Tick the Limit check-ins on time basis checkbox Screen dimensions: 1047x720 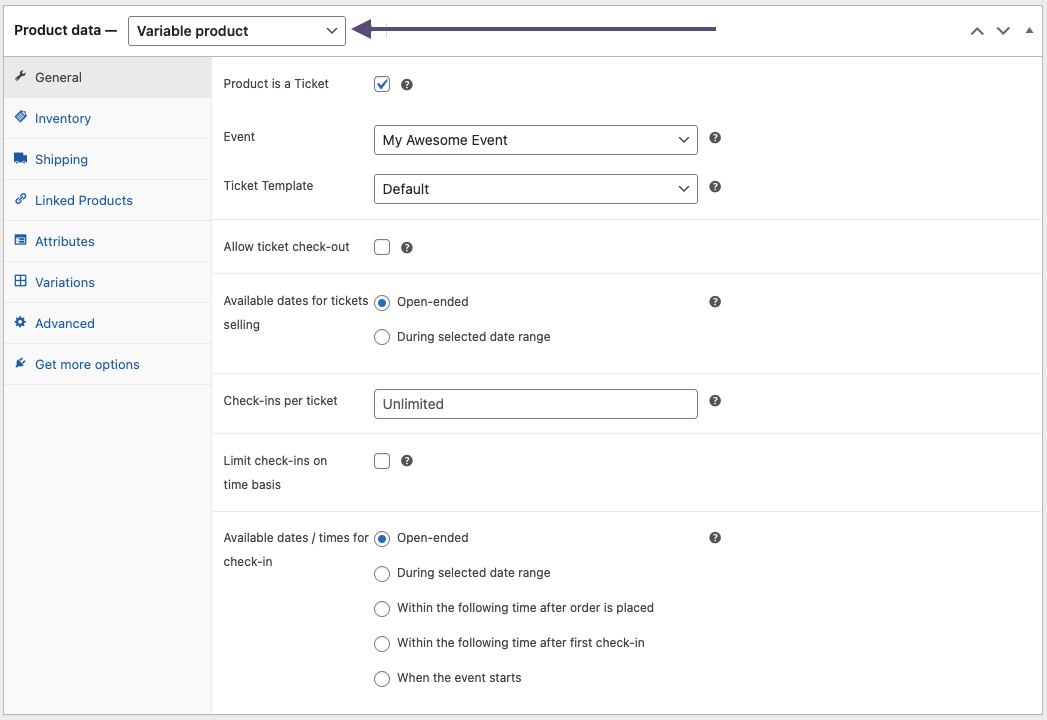click(382, 461)
